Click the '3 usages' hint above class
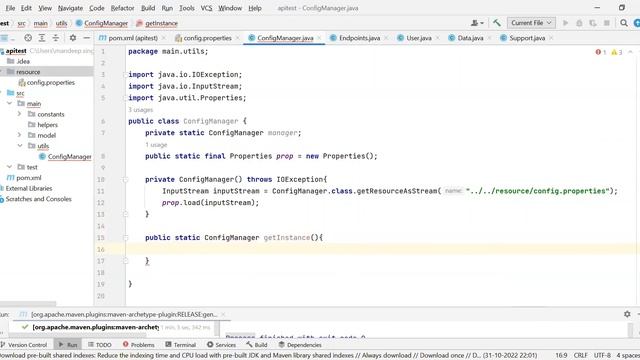640x360 pixels. click(140, 110)
